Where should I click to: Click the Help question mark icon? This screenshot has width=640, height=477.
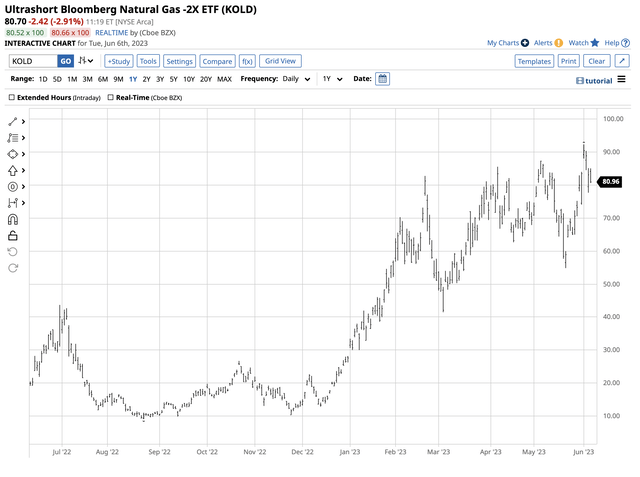click(x=626, y=43)
